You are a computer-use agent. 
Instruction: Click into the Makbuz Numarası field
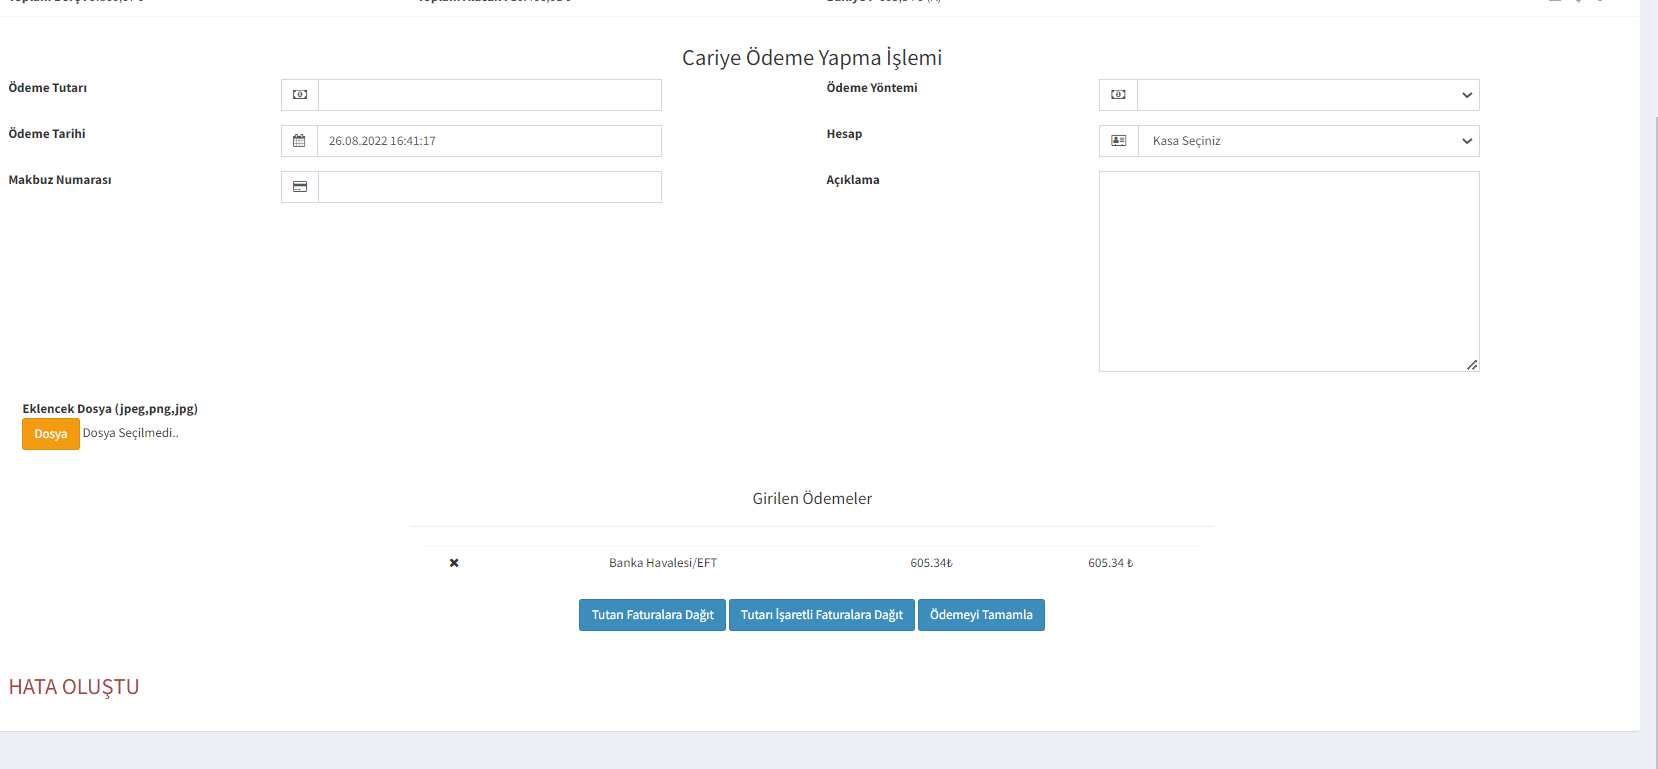coord(489,187)
